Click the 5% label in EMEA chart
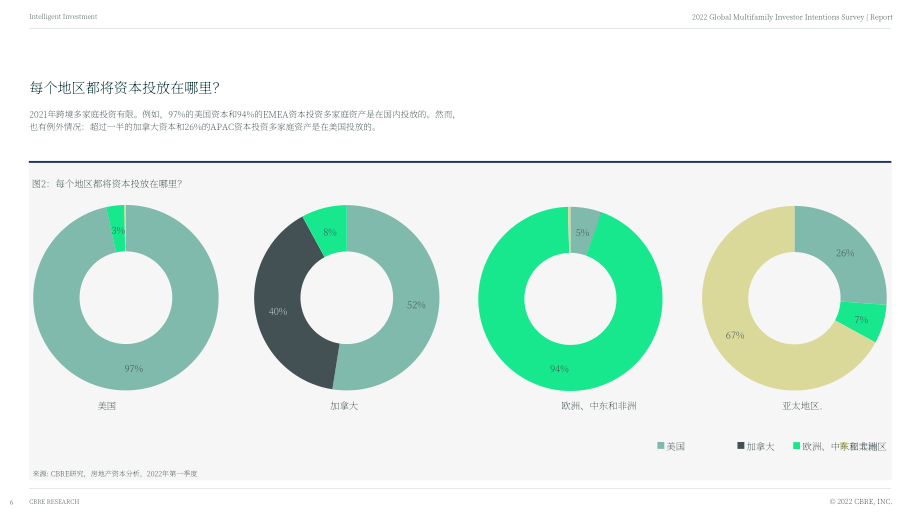920x518 pixels. (x=582, y=232)
